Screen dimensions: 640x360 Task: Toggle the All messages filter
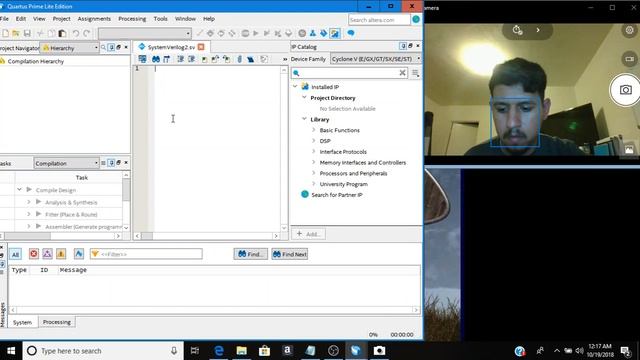15,254
